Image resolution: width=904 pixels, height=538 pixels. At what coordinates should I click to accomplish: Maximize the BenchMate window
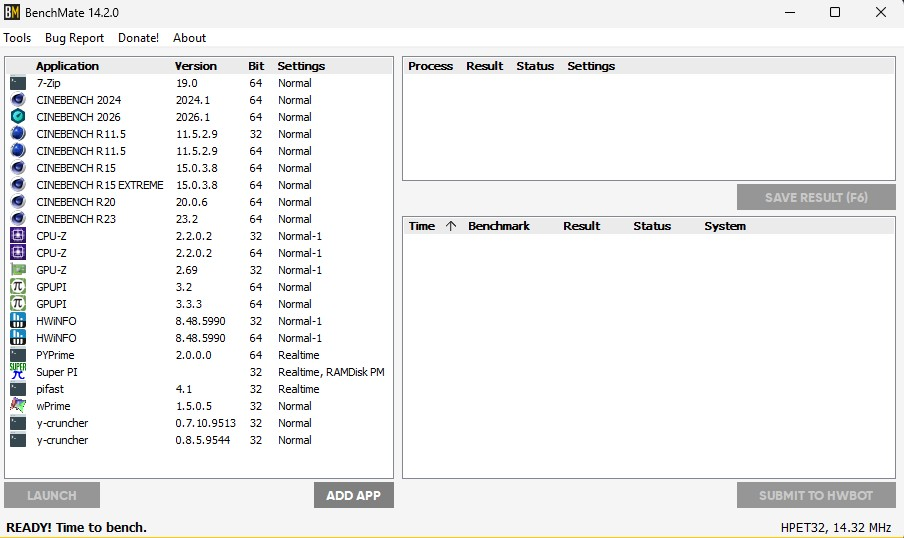point(835,12)
